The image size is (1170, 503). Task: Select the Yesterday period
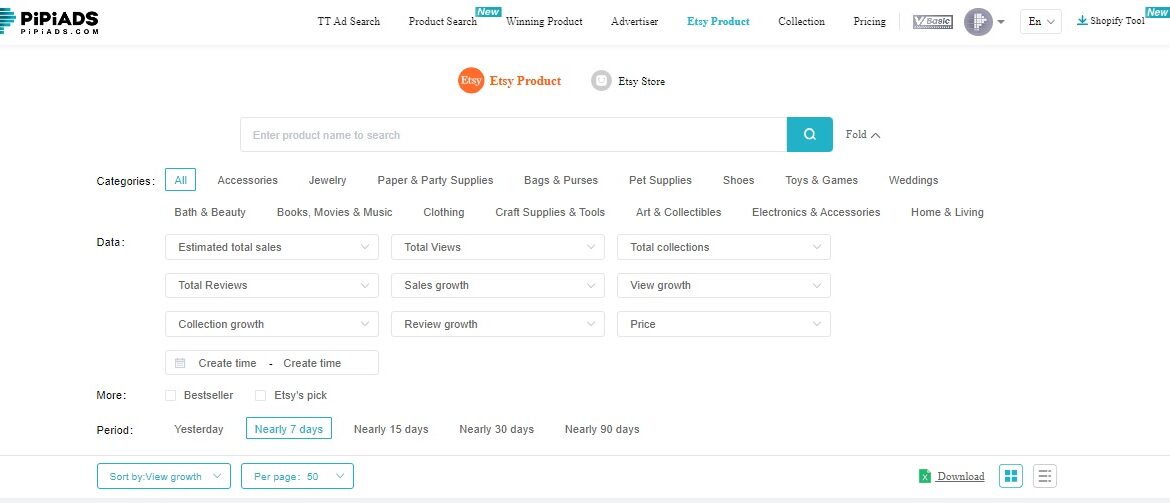pyautogui.click(x=198, y=429)
